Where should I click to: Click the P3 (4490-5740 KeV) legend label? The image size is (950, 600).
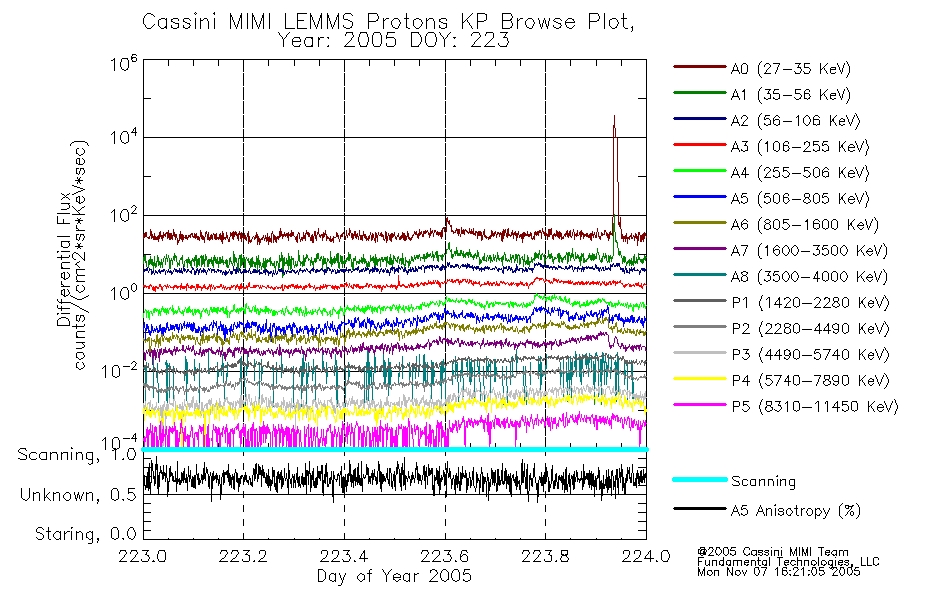[x=811, y=355]
